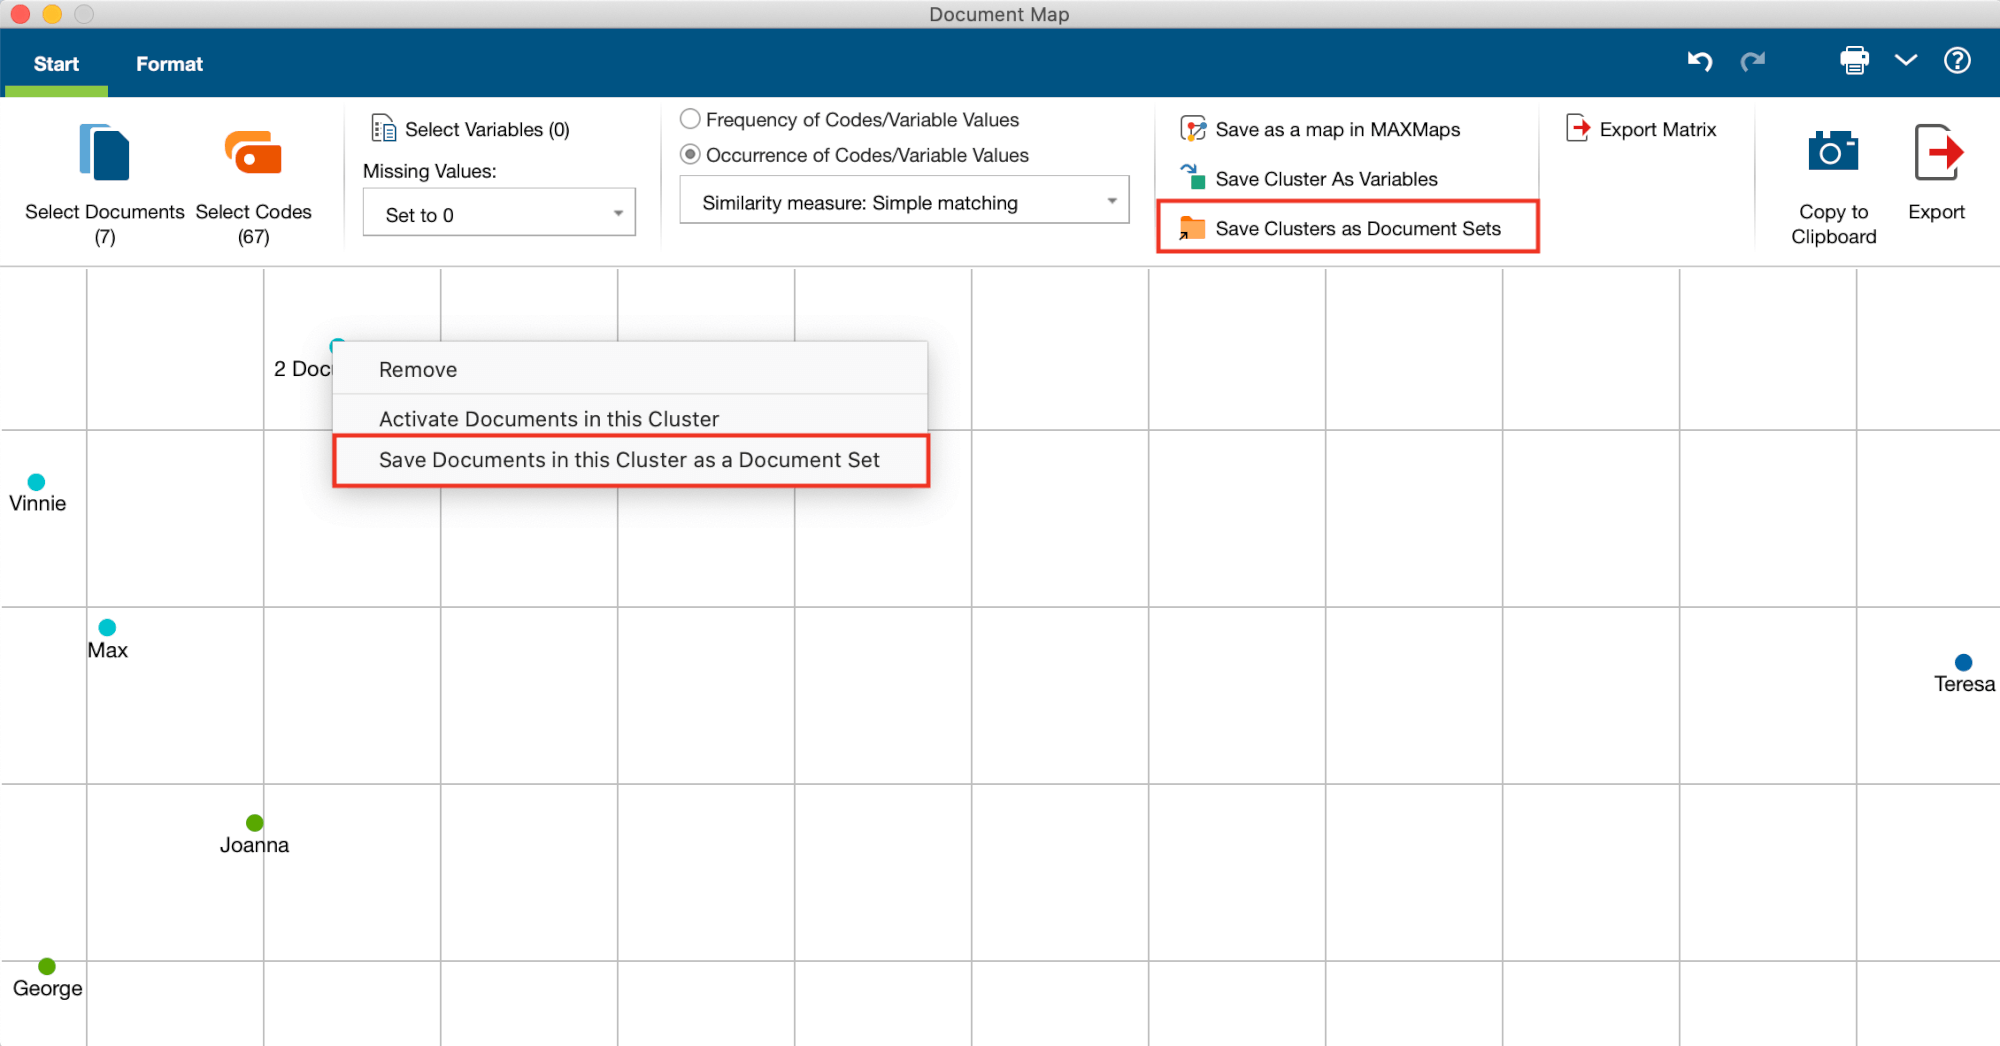Switch to the Format tab

point(169,64)
